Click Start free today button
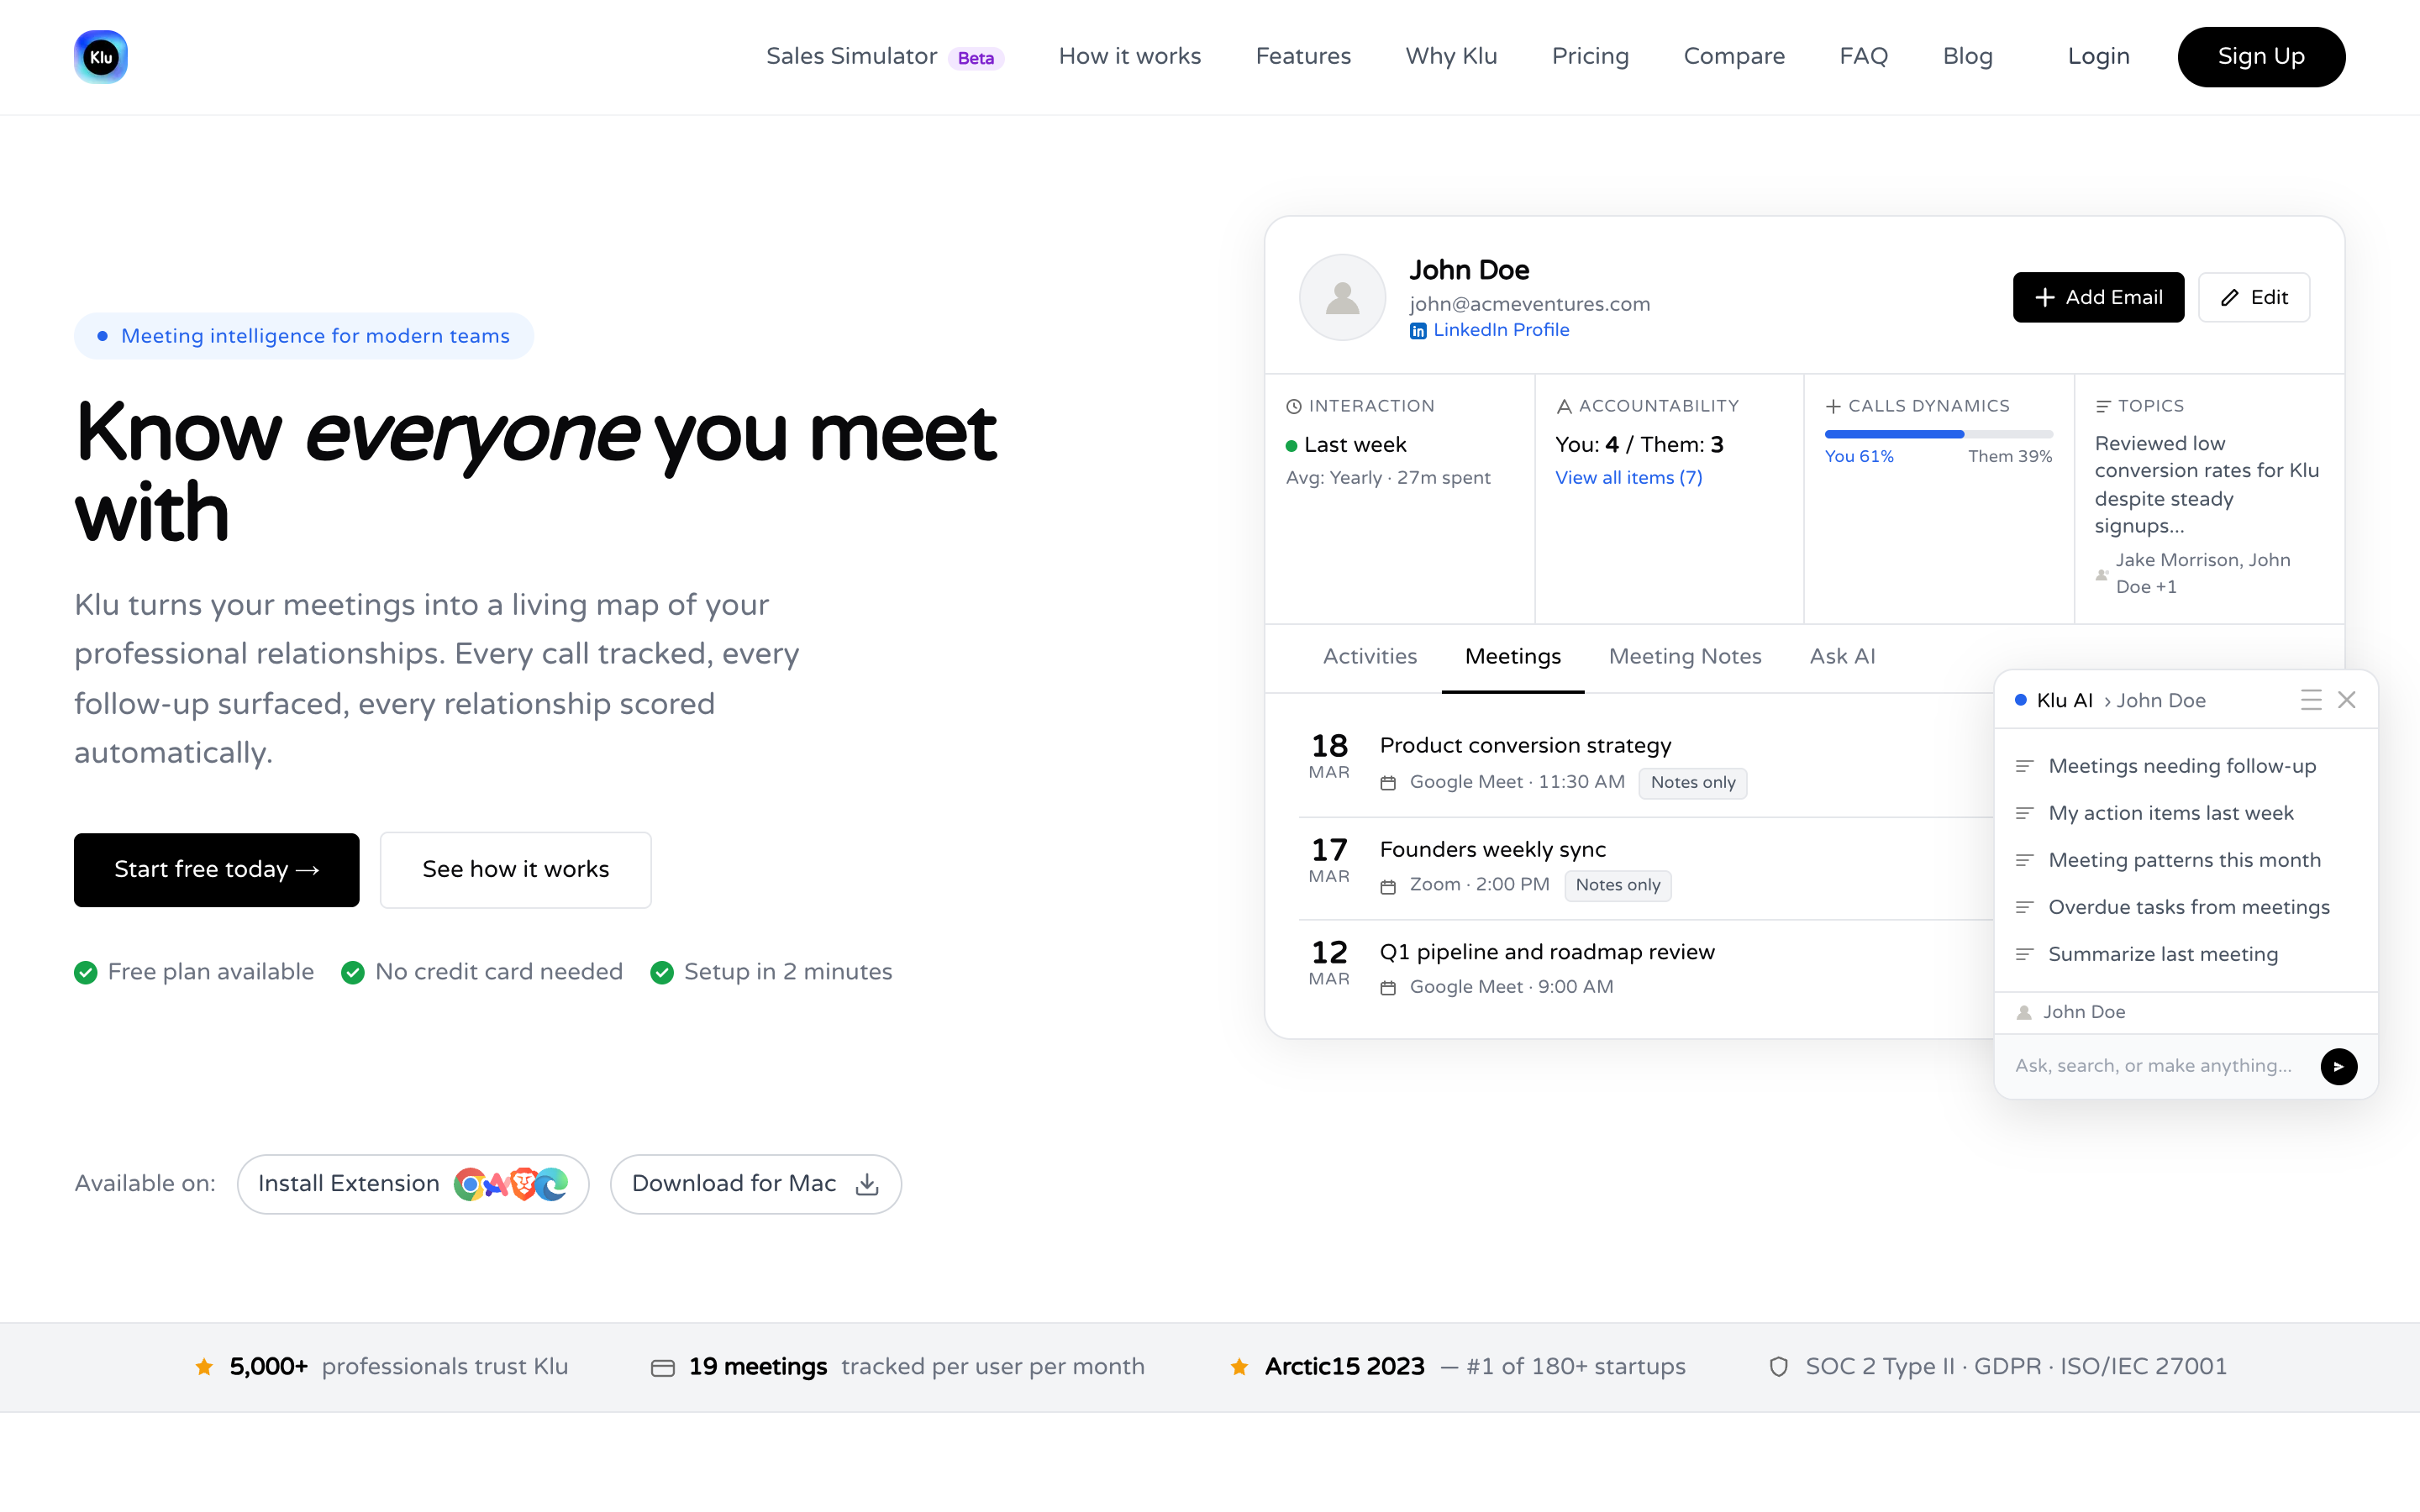 coord(217,870)
